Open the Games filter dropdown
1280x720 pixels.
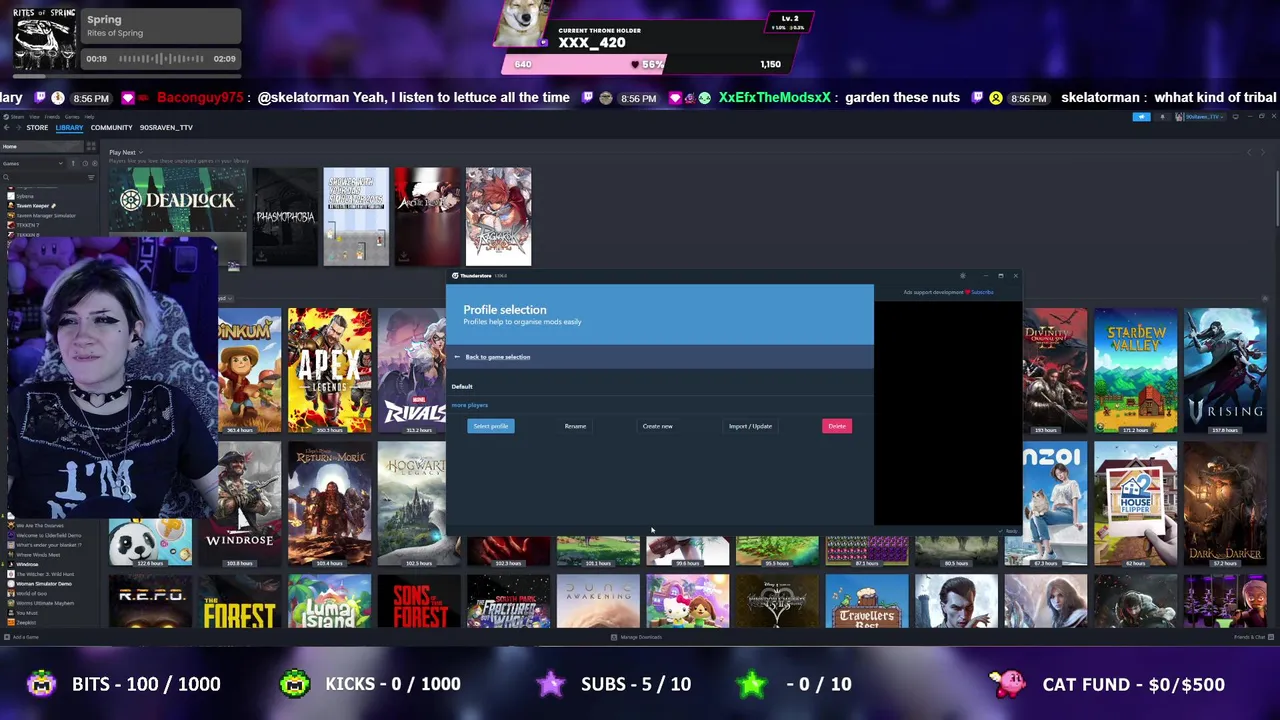(x=33, y=164)
